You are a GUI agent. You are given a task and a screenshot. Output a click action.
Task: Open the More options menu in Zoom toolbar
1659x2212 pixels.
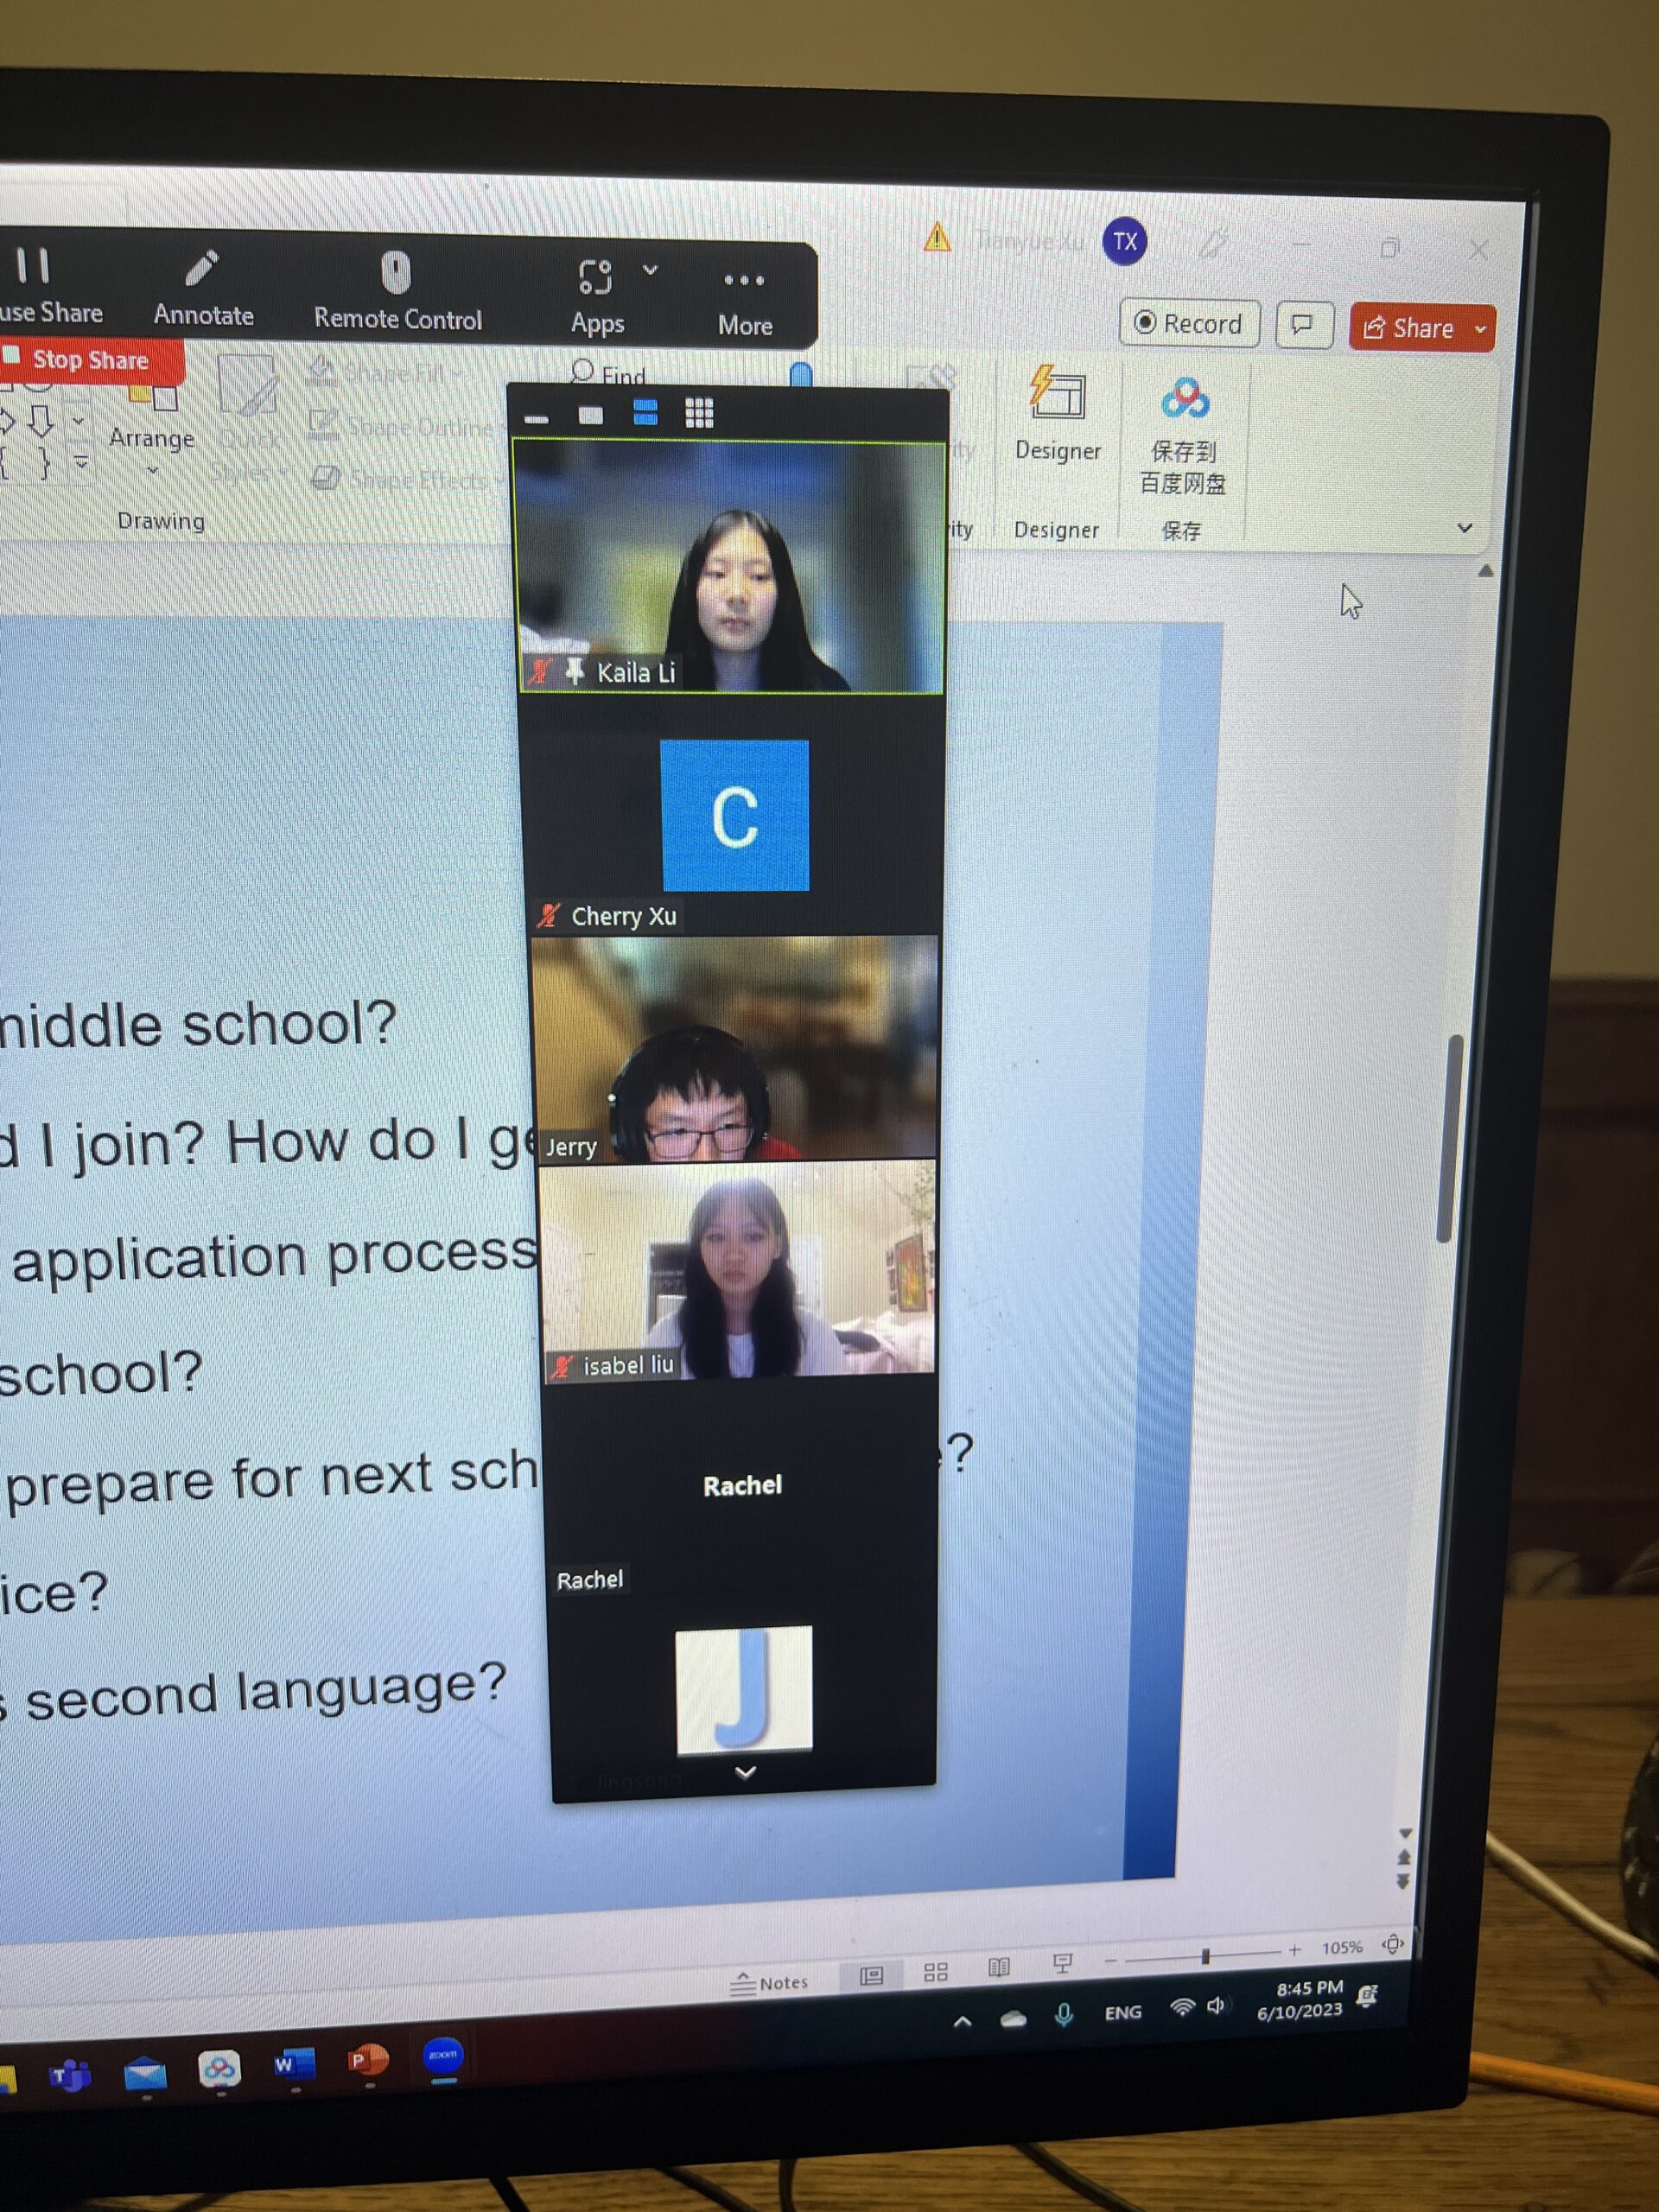(x=744, y=303)
